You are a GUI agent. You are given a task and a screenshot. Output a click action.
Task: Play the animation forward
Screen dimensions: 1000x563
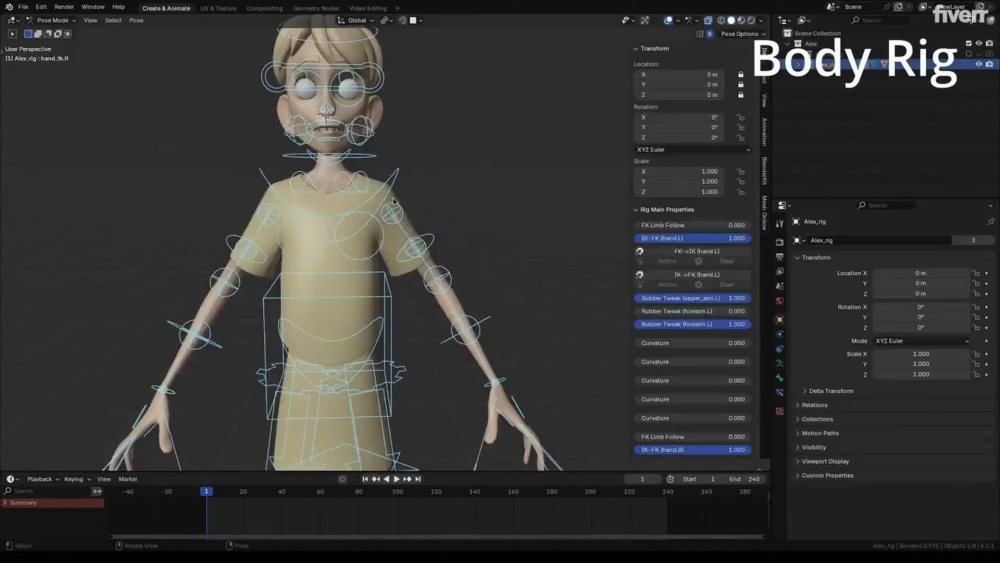397,479
